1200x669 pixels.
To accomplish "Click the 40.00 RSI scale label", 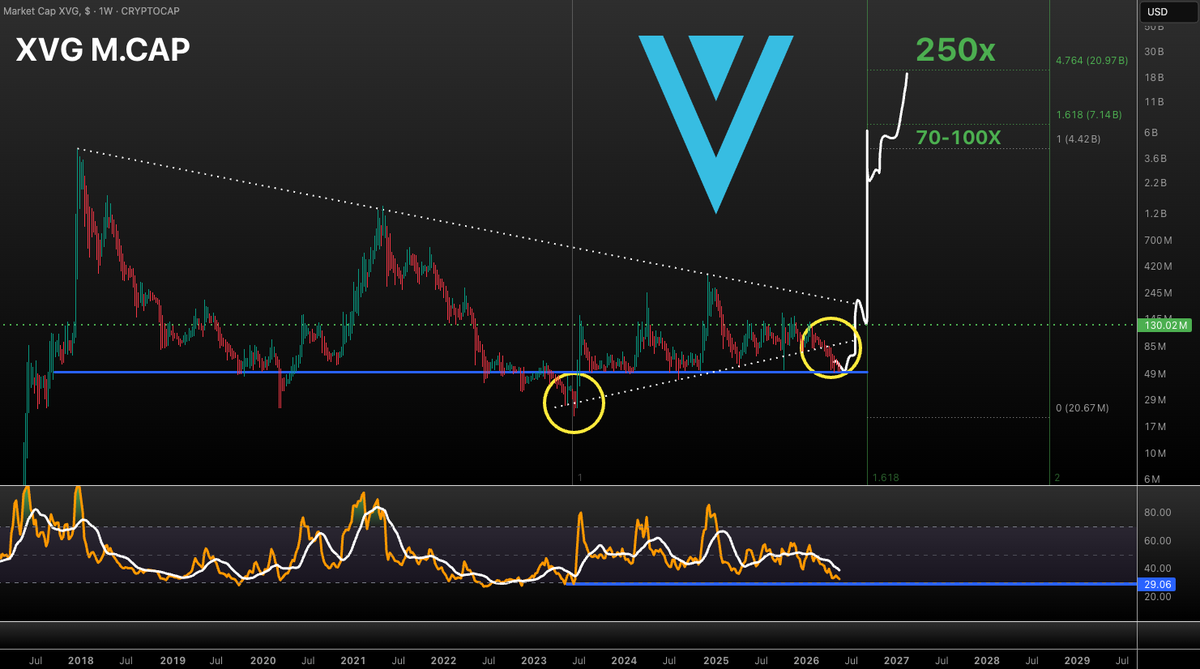I will (1158, 568).
